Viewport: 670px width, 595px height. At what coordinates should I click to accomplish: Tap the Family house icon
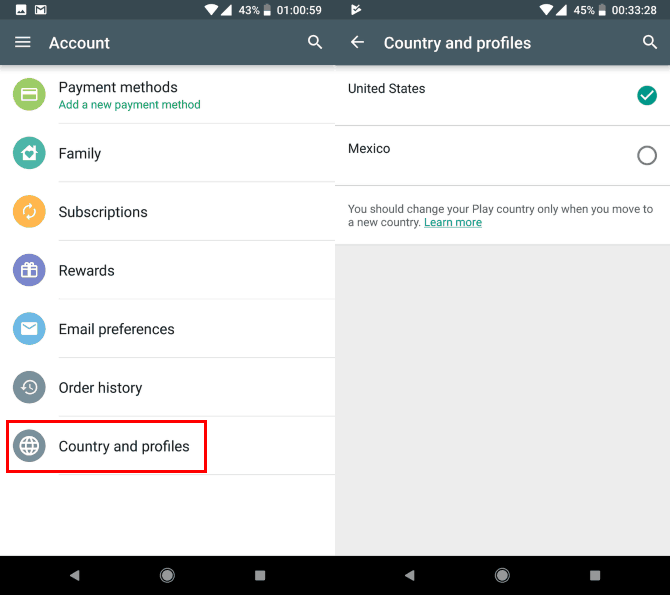[x=29, y=153]
